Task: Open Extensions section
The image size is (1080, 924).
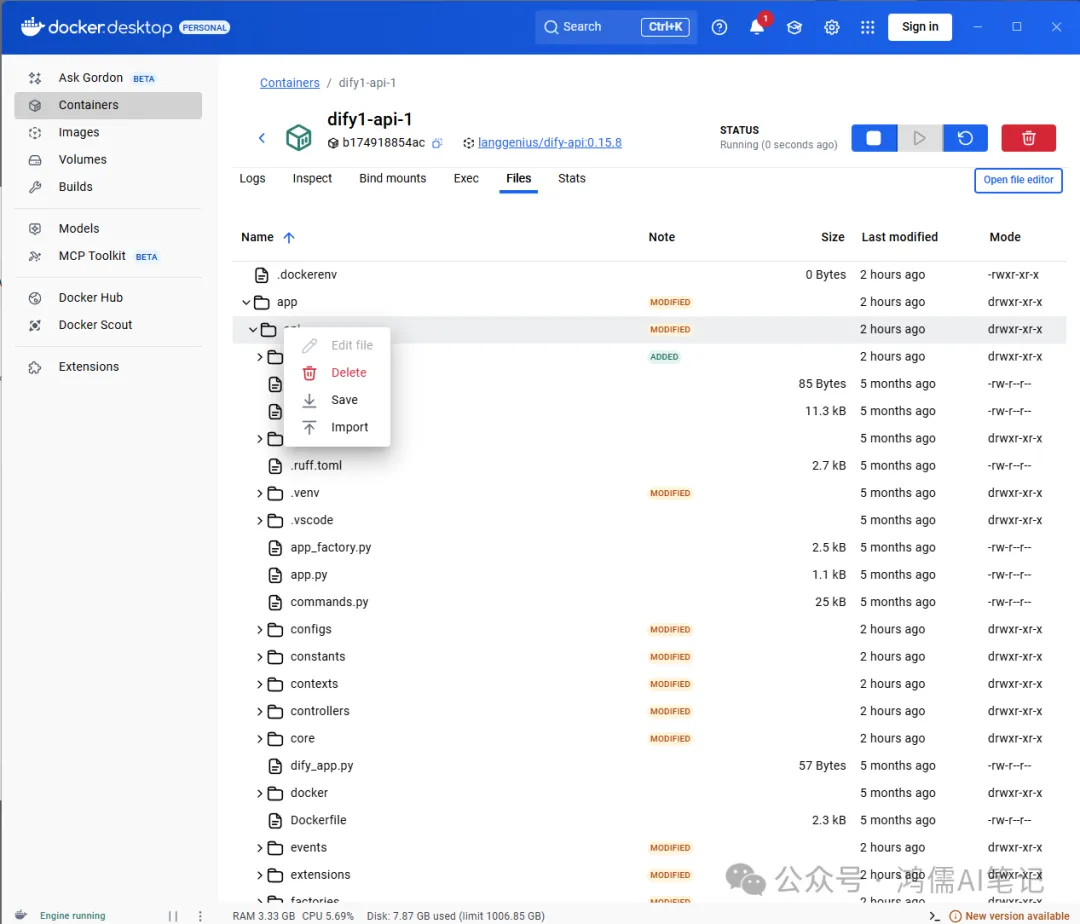Action: pyautogui.click(x=107, y=367)
